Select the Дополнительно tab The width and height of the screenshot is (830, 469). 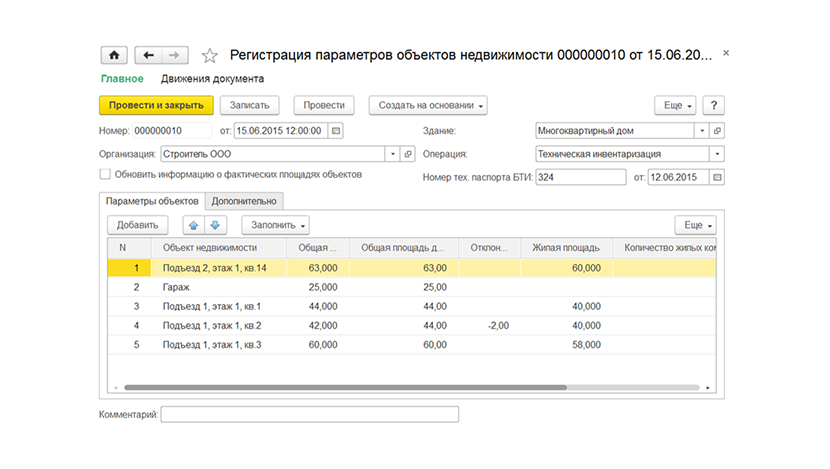tap(244, 201)
